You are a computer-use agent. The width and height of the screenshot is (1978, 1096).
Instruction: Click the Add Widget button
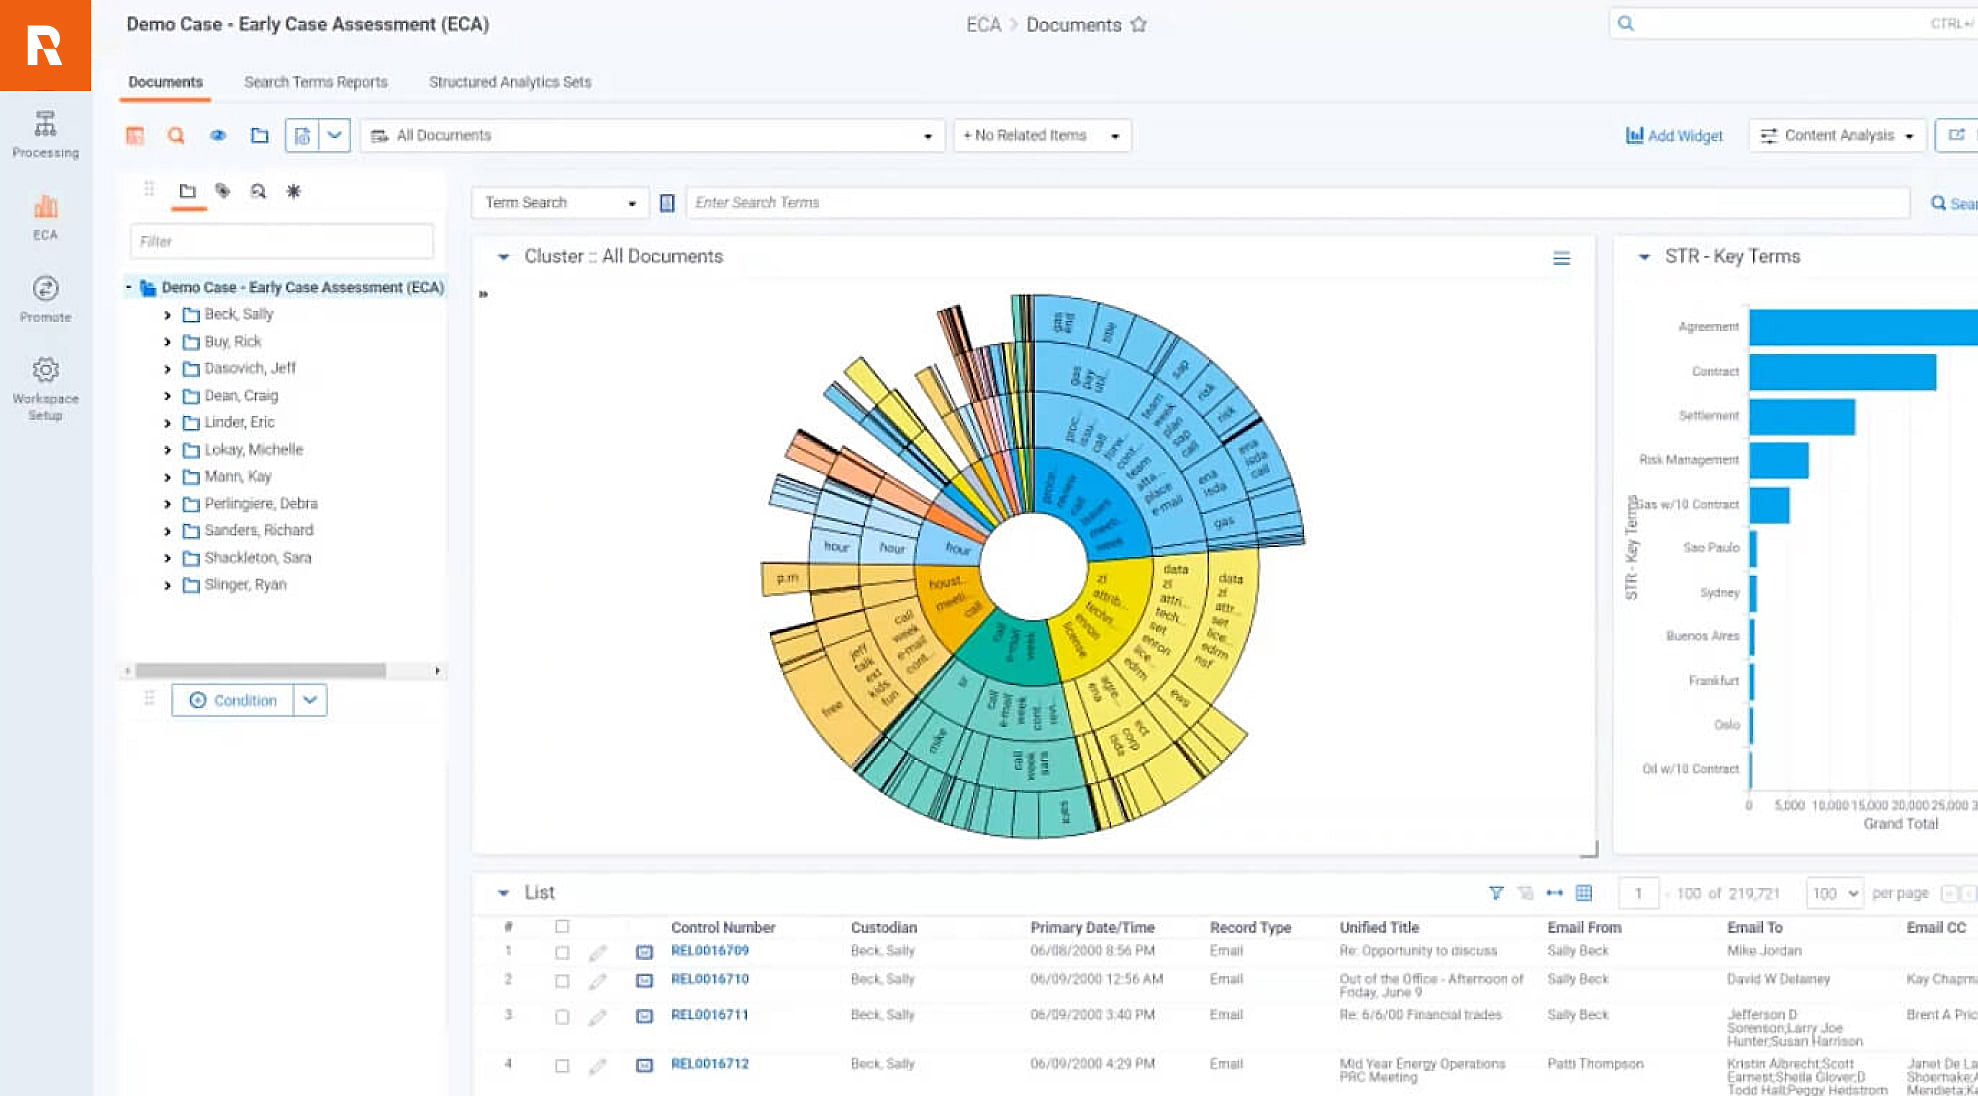click(x=1673, y=135)
